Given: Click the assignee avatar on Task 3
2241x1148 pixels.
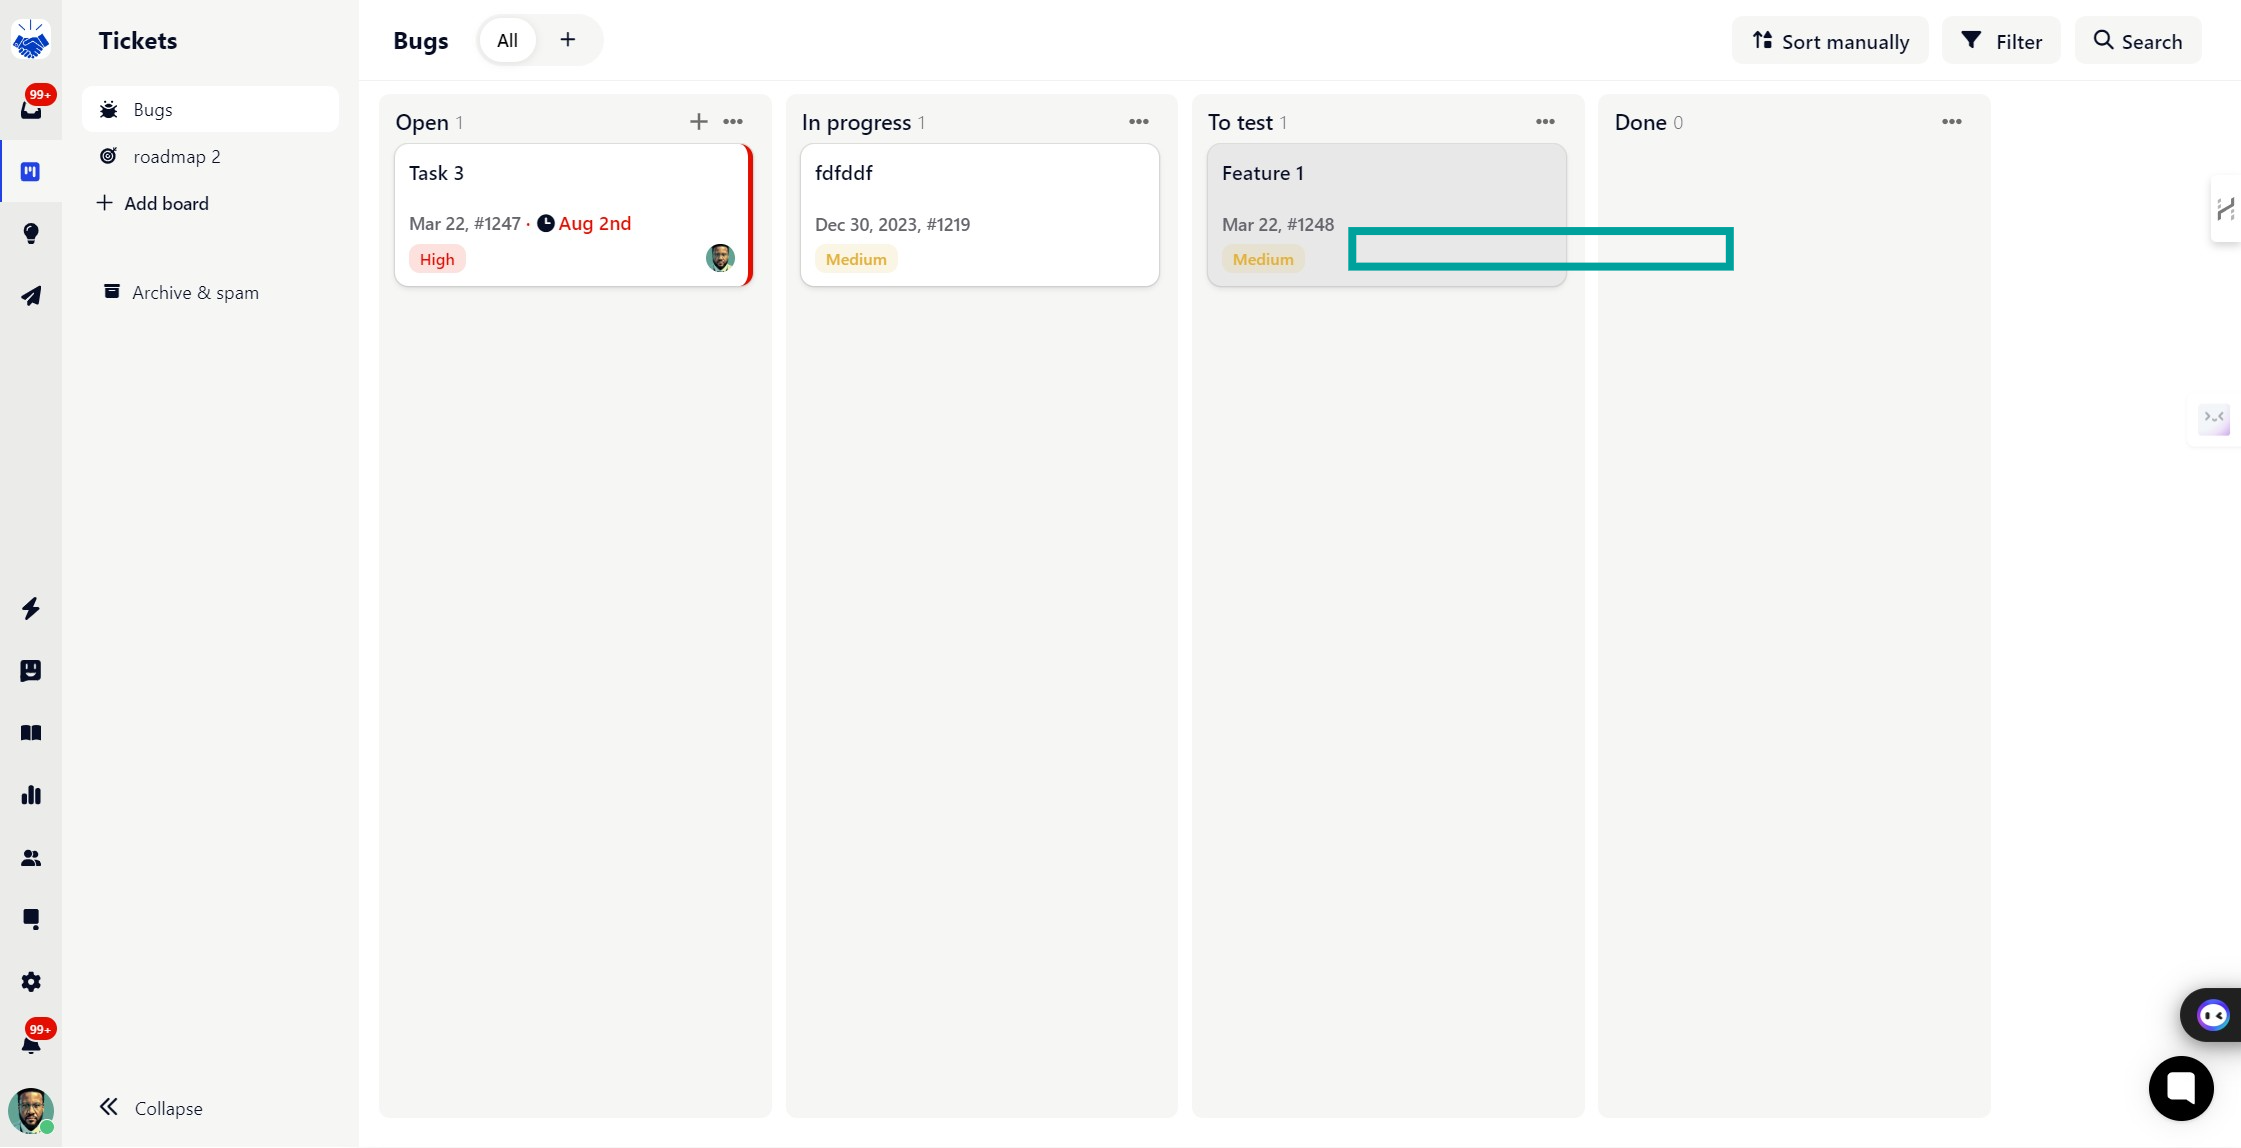Looking at the screenshot, I should point(720,258).
